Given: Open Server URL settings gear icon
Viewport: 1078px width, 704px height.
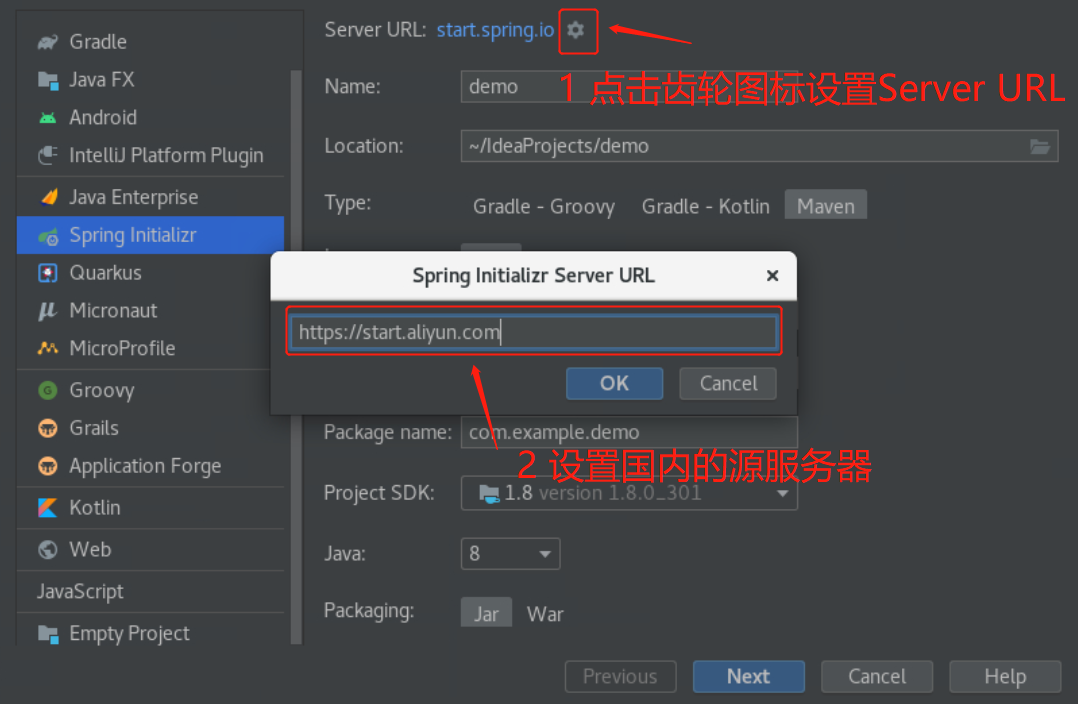Looking at the screenshot, I should (575, 30).
